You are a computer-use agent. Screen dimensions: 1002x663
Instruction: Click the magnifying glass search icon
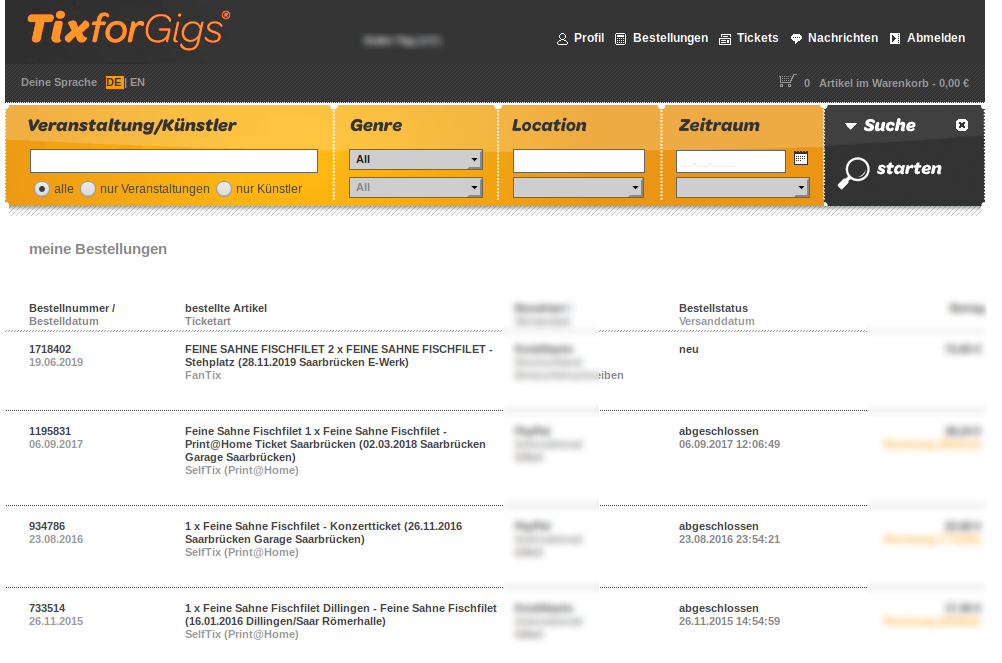(x=854, y=172)
